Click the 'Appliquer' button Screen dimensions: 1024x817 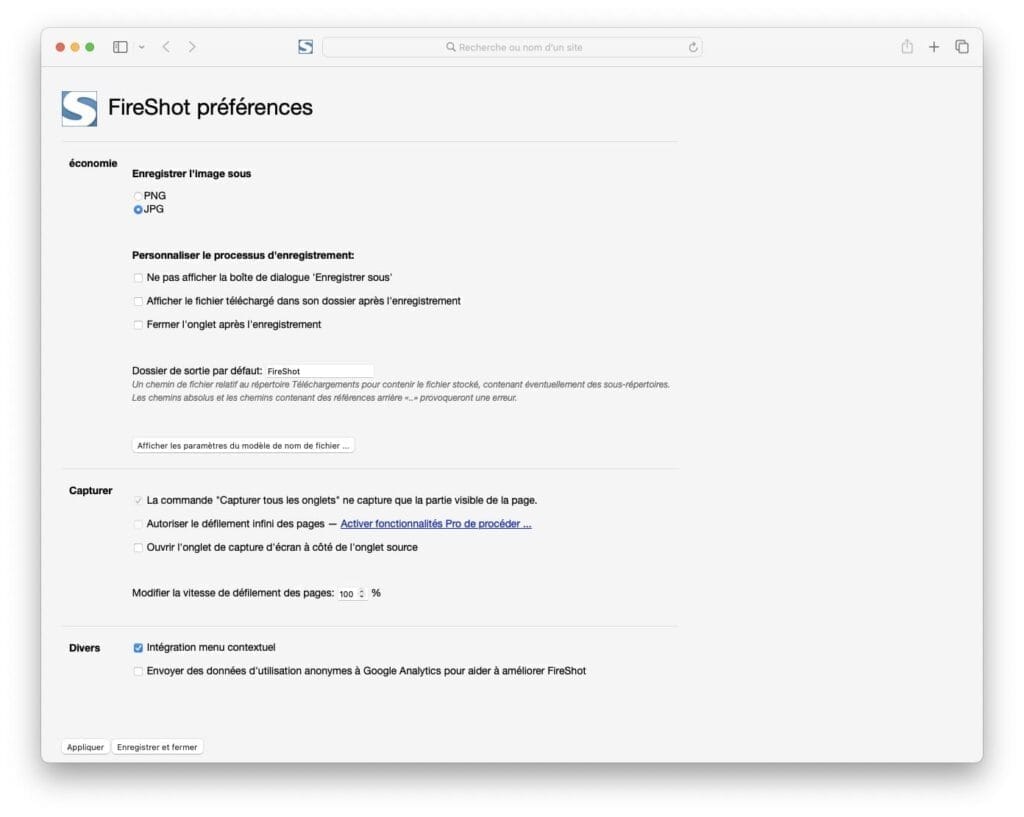point(85,746)
